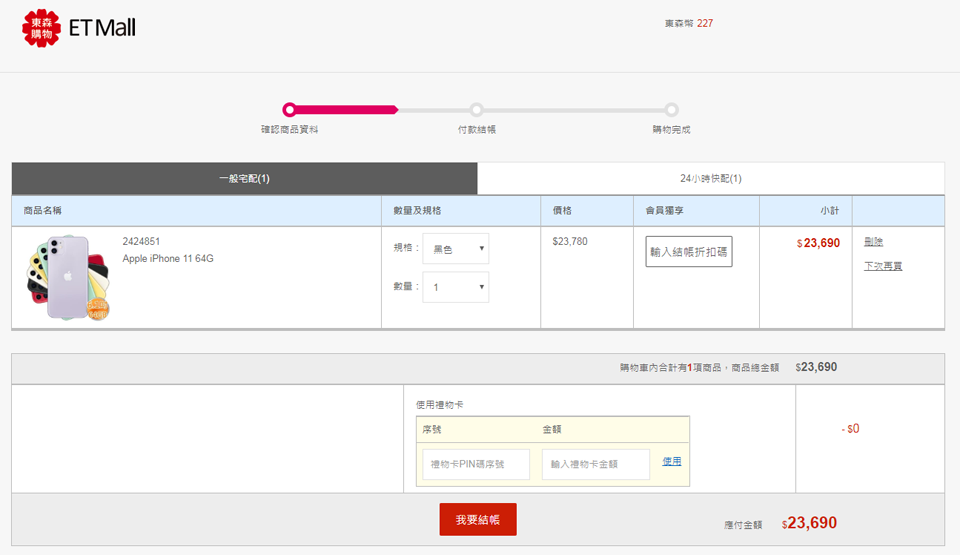Open the 規格 color dropdown showing 黑色
This screenshot has height=555, width=960.
(x=455, y=249)
